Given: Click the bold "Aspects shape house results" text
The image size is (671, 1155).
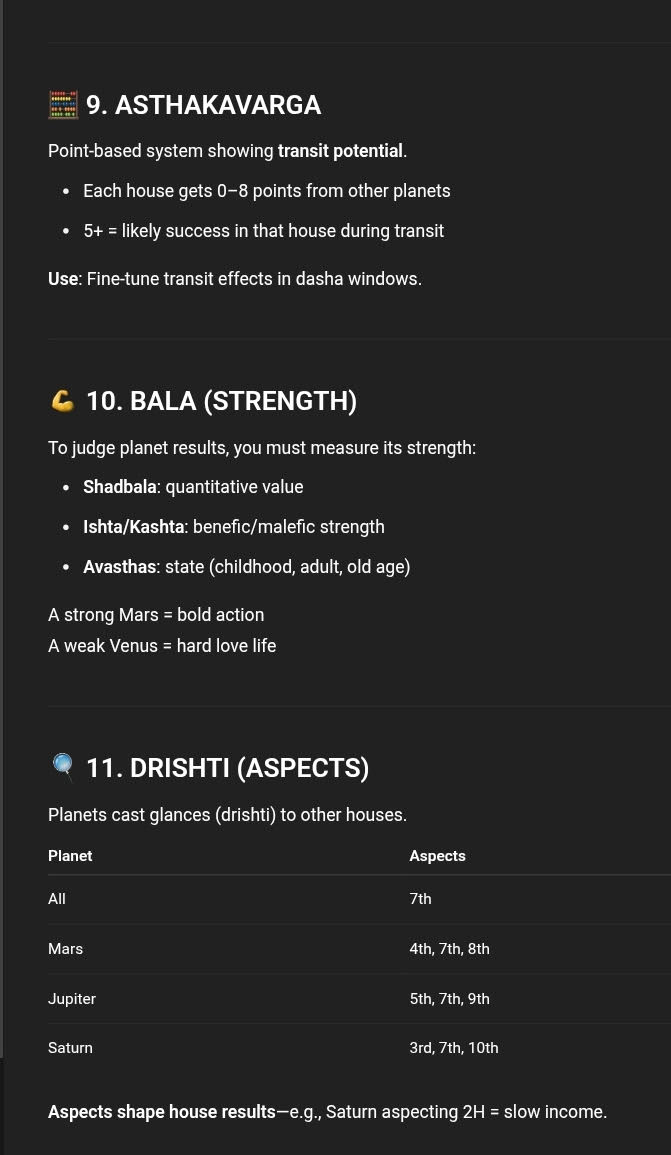Looking at the screenshot, I should click(x=161, y=1112).
